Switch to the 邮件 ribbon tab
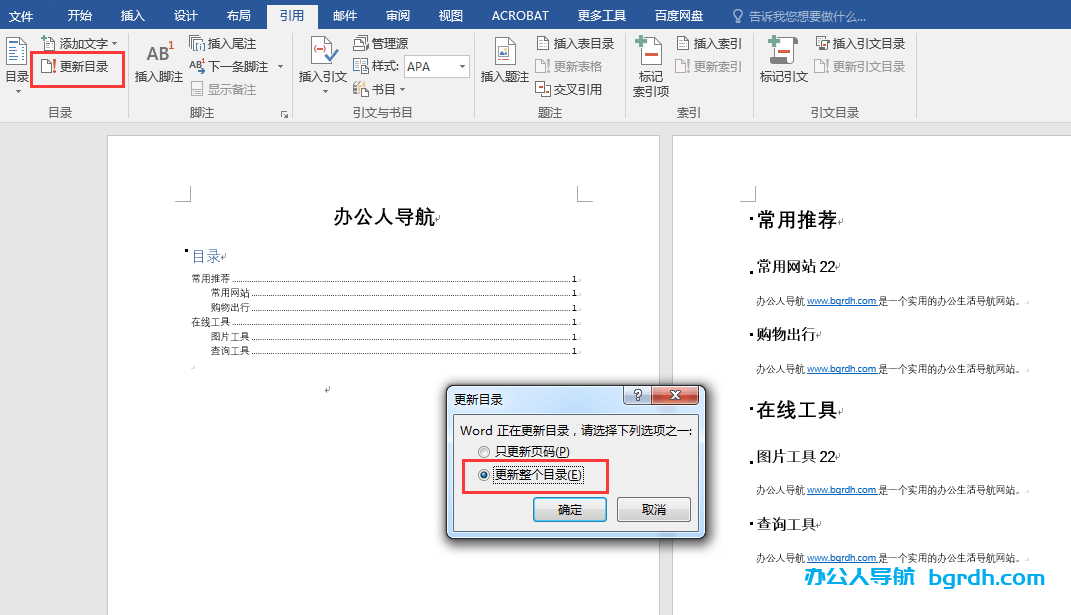This screenshot has height=615, width=1071. pos(344,15)
